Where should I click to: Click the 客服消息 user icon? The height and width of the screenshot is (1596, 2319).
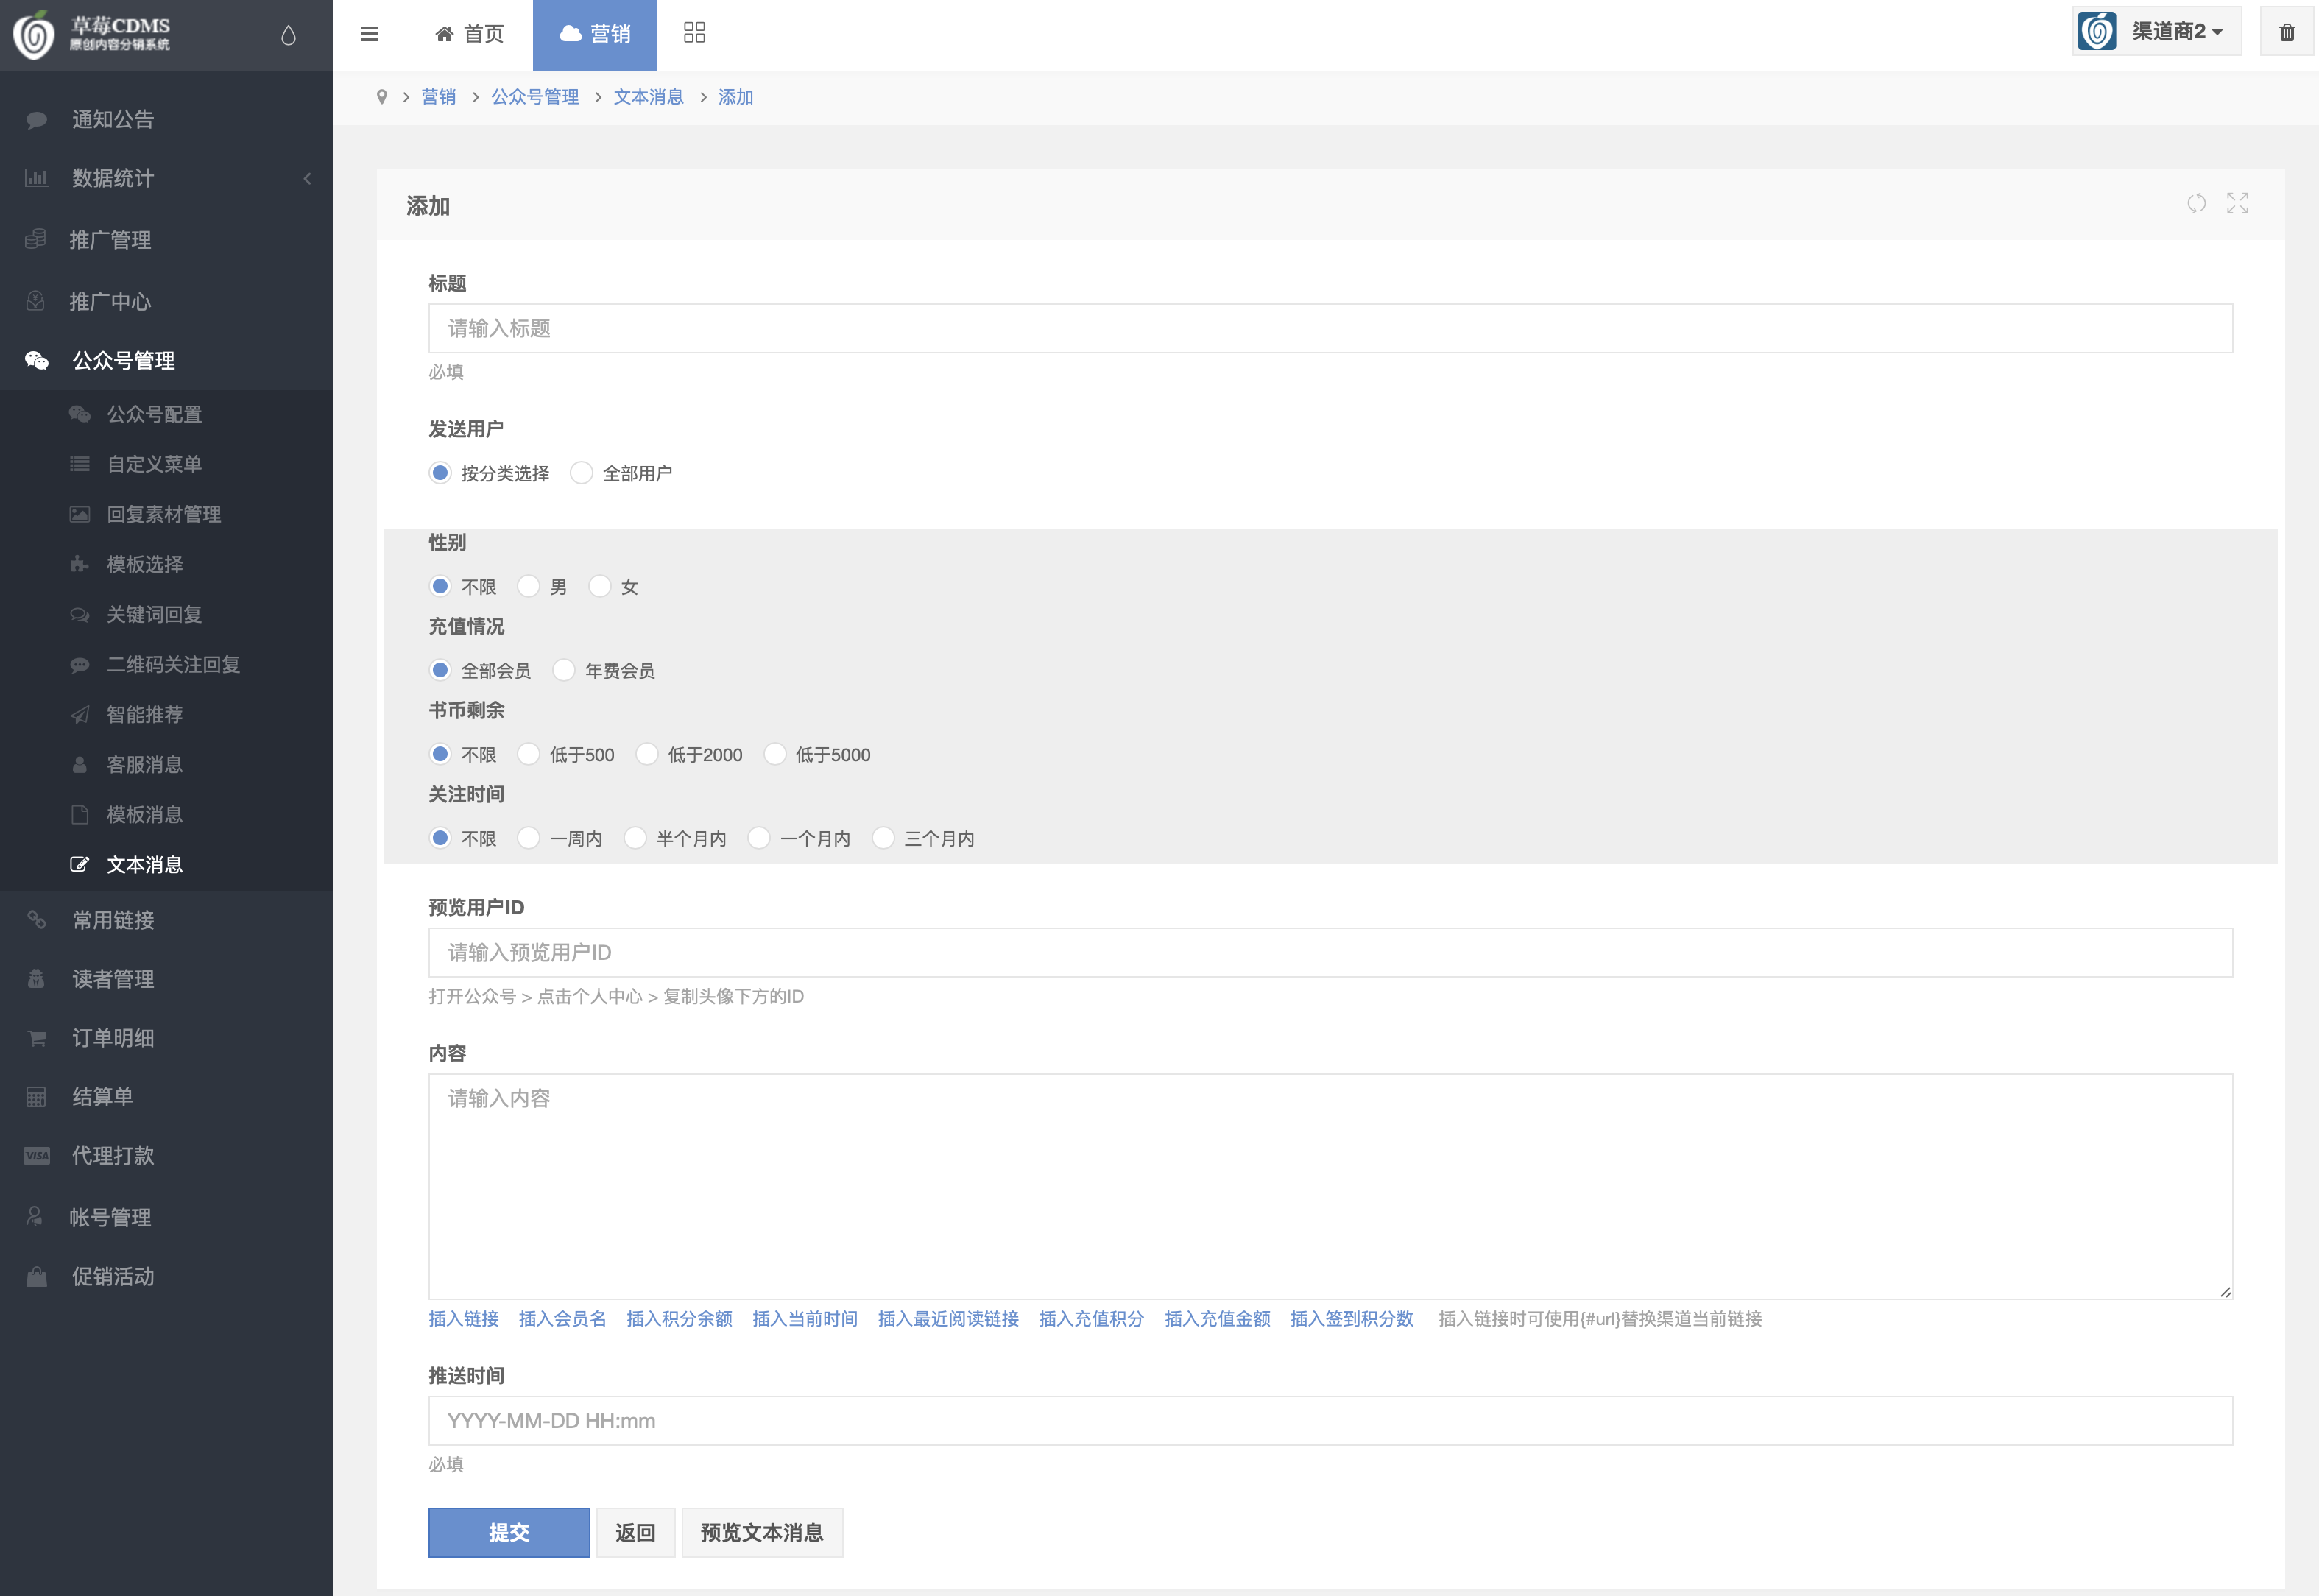pyautogui.click(x=80, y=764)
